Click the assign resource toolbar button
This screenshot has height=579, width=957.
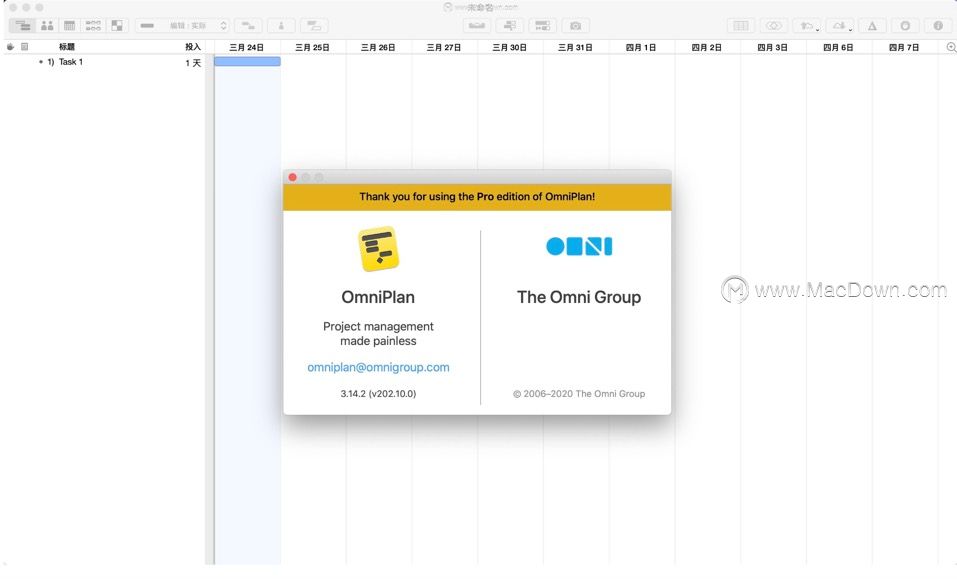(281, 26)
